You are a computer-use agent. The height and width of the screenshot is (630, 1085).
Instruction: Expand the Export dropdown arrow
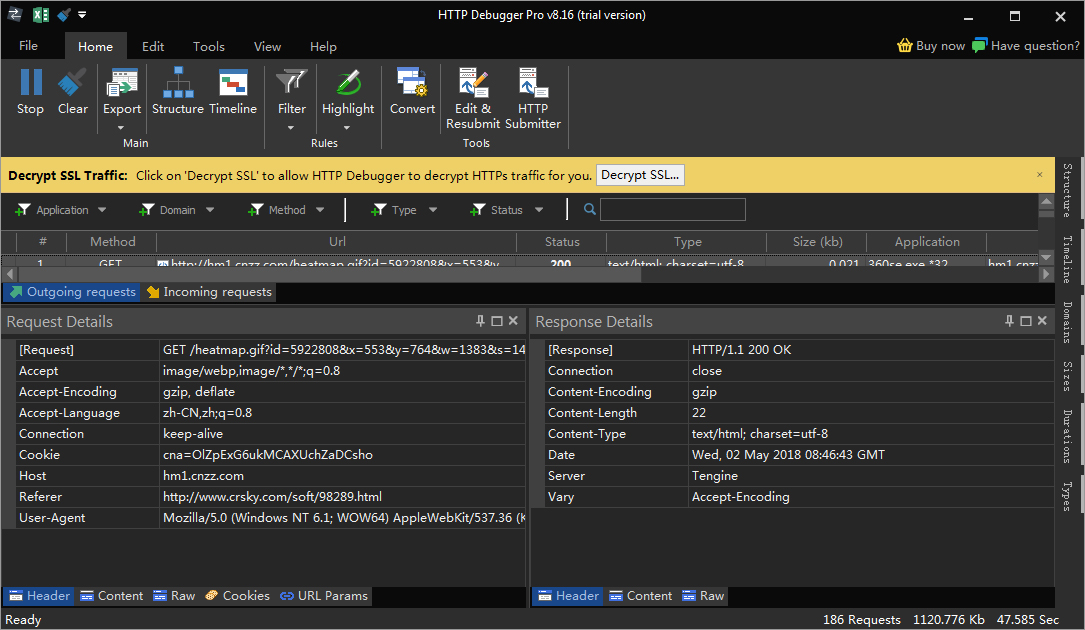(x=121, y=128)
